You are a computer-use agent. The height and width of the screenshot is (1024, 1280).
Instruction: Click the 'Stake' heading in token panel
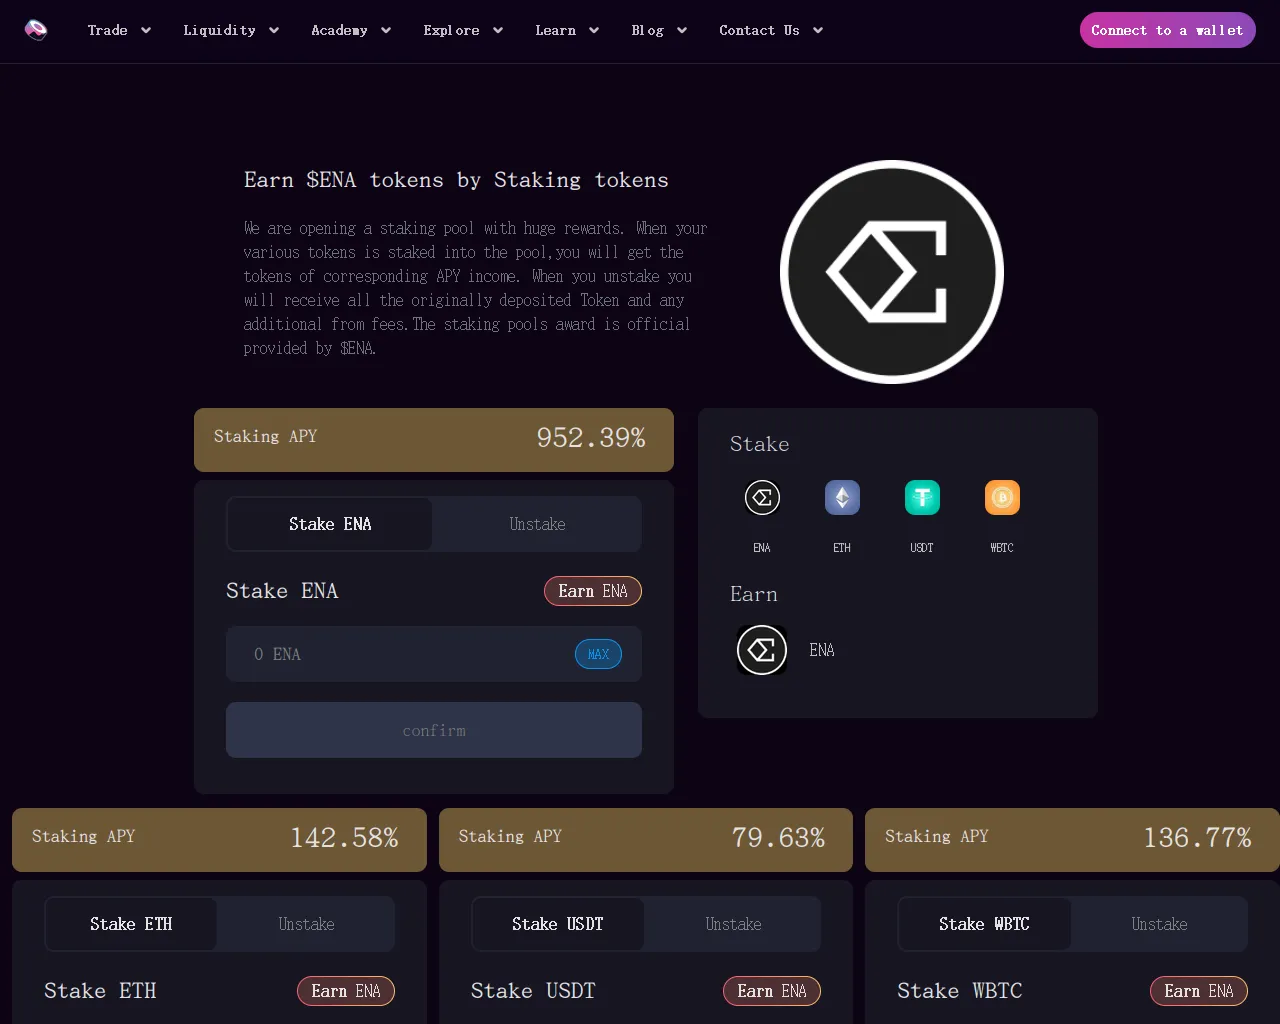click(760, 444)
